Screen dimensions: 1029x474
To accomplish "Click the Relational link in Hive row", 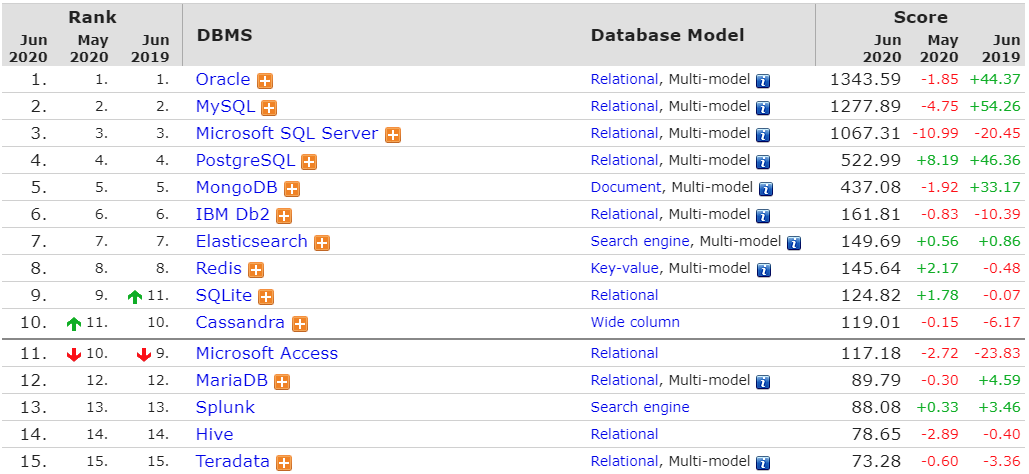I will coord(624,434).
